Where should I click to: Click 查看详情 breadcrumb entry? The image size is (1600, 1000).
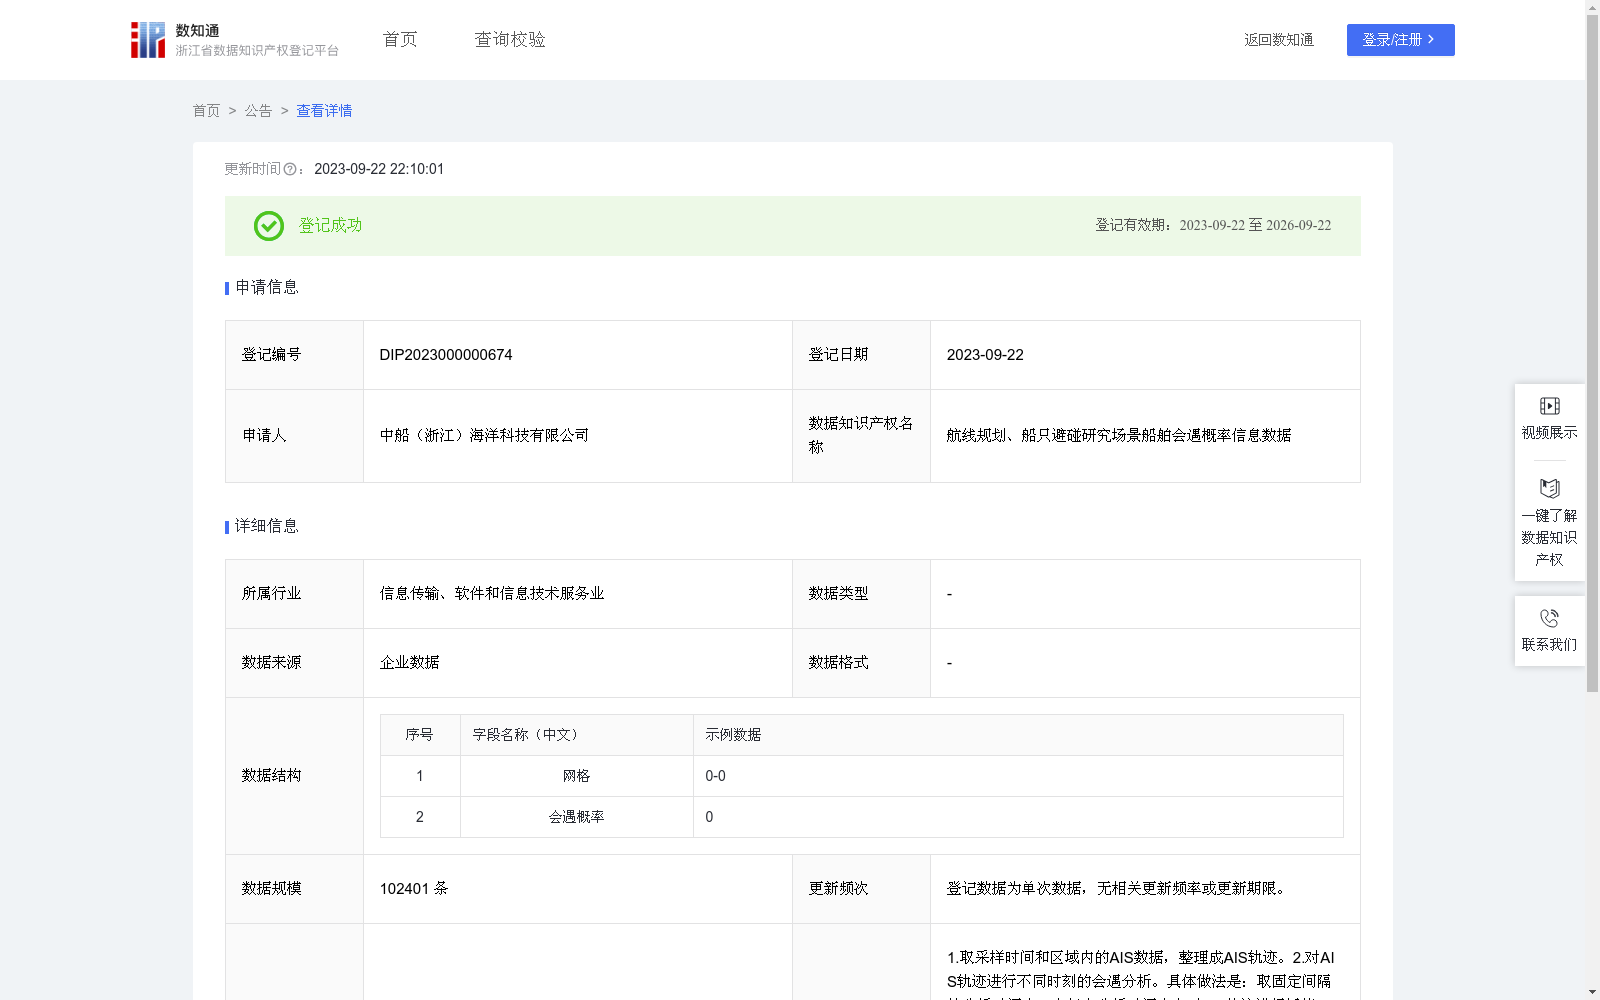(x=324, y=111)
